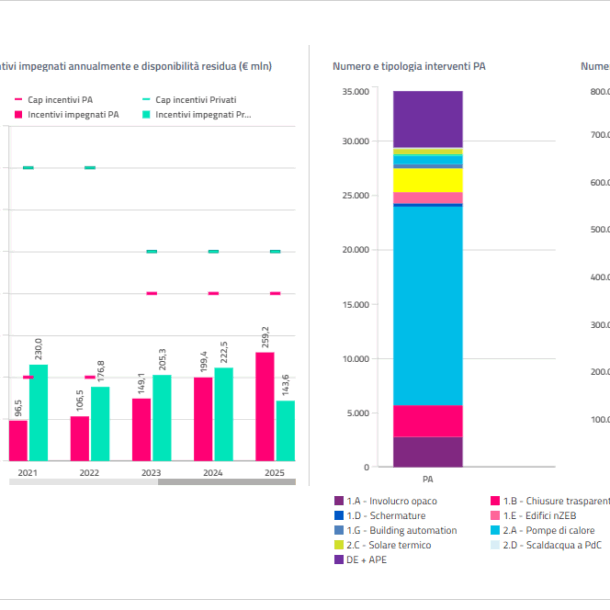Click the yellow segment of the PA bar

coord(428,180)
